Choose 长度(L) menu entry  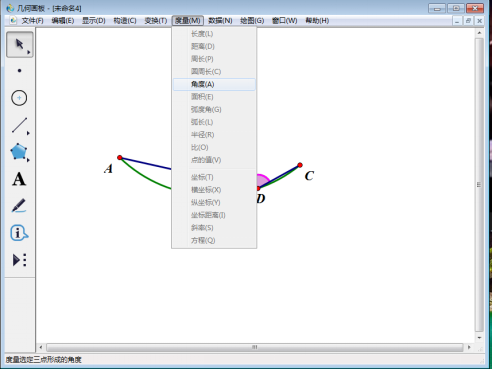pyautogui.click(x=214, y=34)
